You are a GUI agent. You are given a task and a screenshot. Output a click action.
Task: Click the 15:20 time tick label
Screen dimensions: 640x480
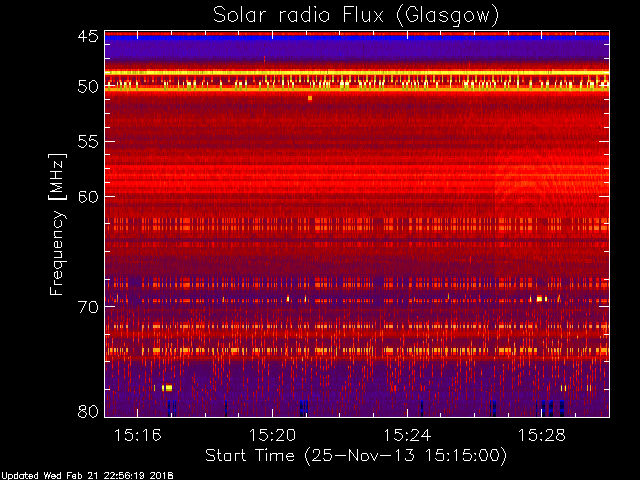pyautogui.click(x=272, y=435)
